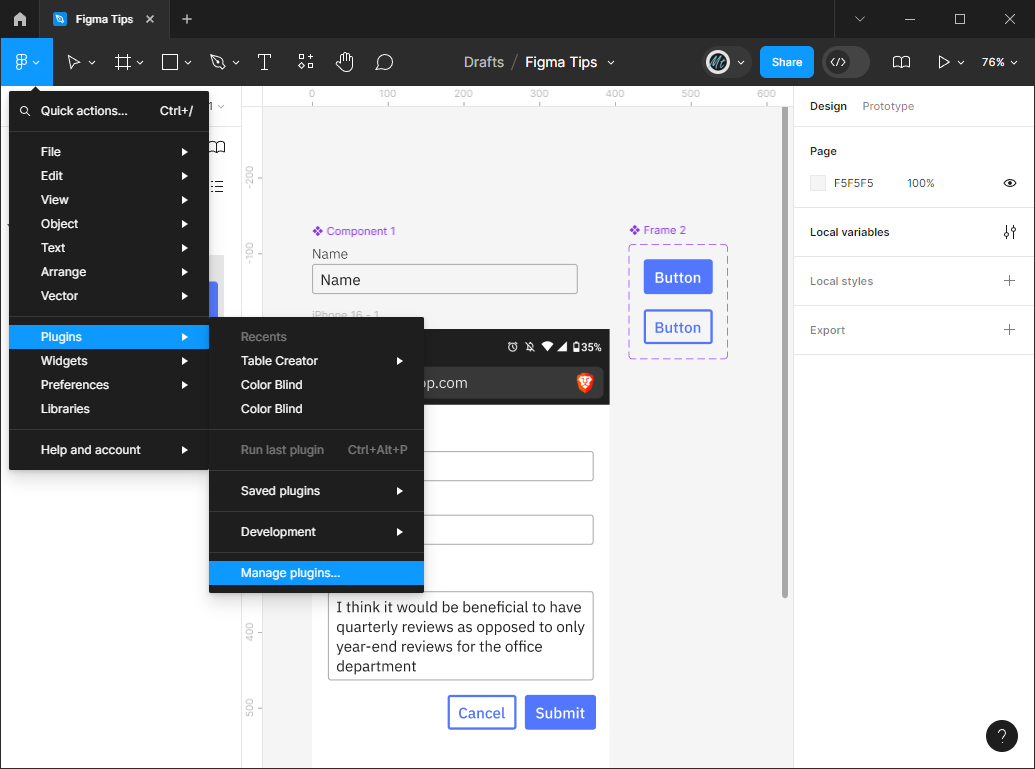Click the search icon beside Quick actions
The image size is (1035, 769).
pos(25,111)
